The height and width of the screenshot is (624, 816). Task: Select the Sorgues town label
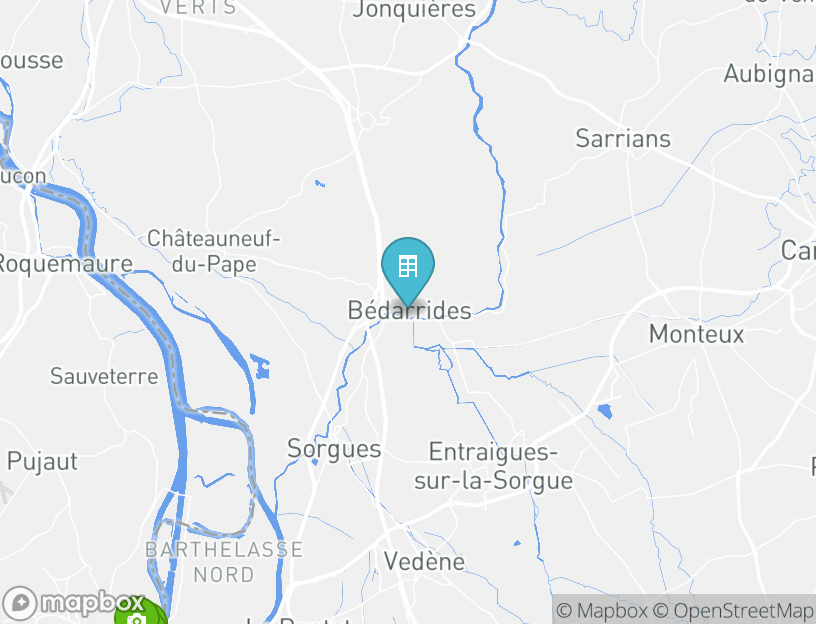[x=334, y=449]
